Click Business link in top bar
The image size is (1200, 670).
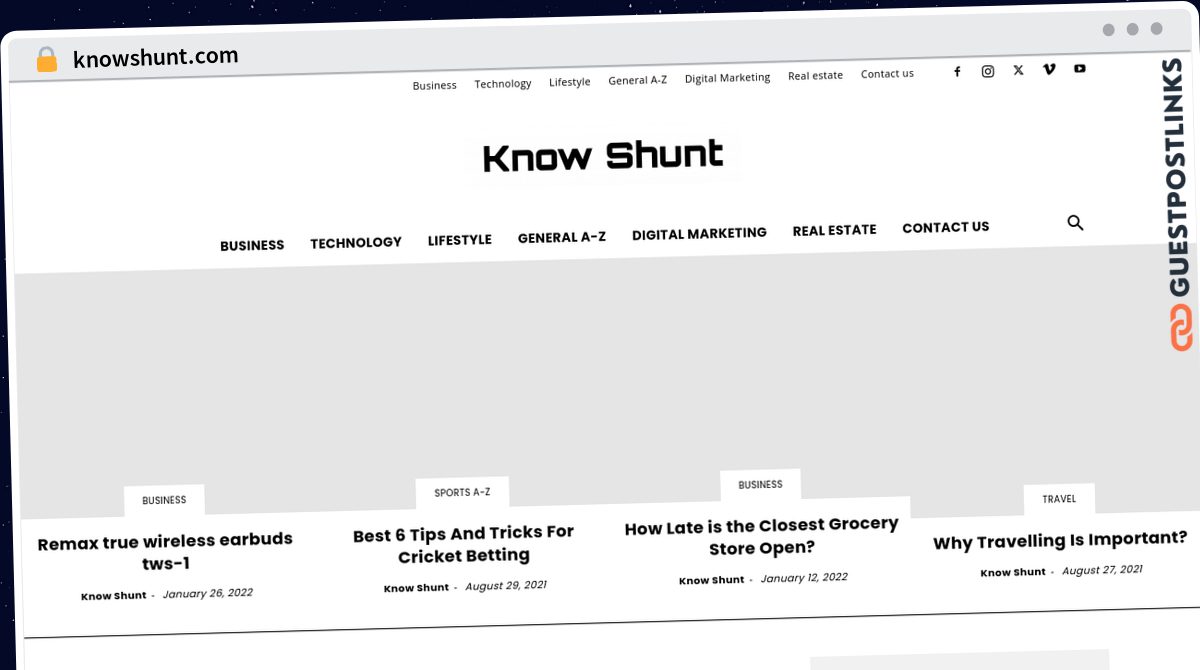click(435, 86)
